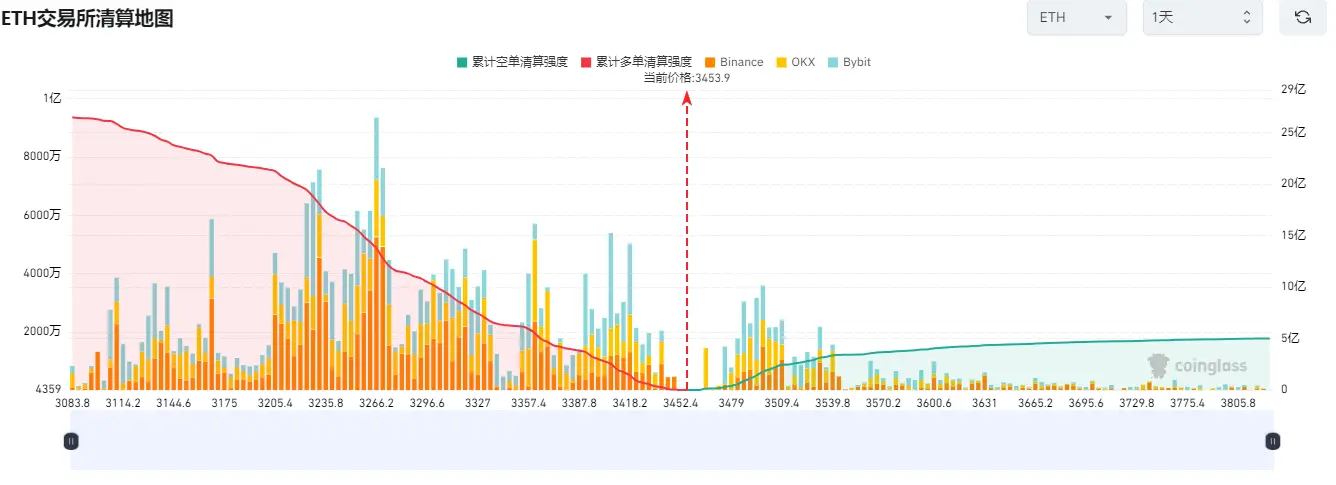Click the 5亿 right axis label
Image resolution: width=1336 pixels, height=485 pixels.
pyautogui.click(x=1290, y=338)
